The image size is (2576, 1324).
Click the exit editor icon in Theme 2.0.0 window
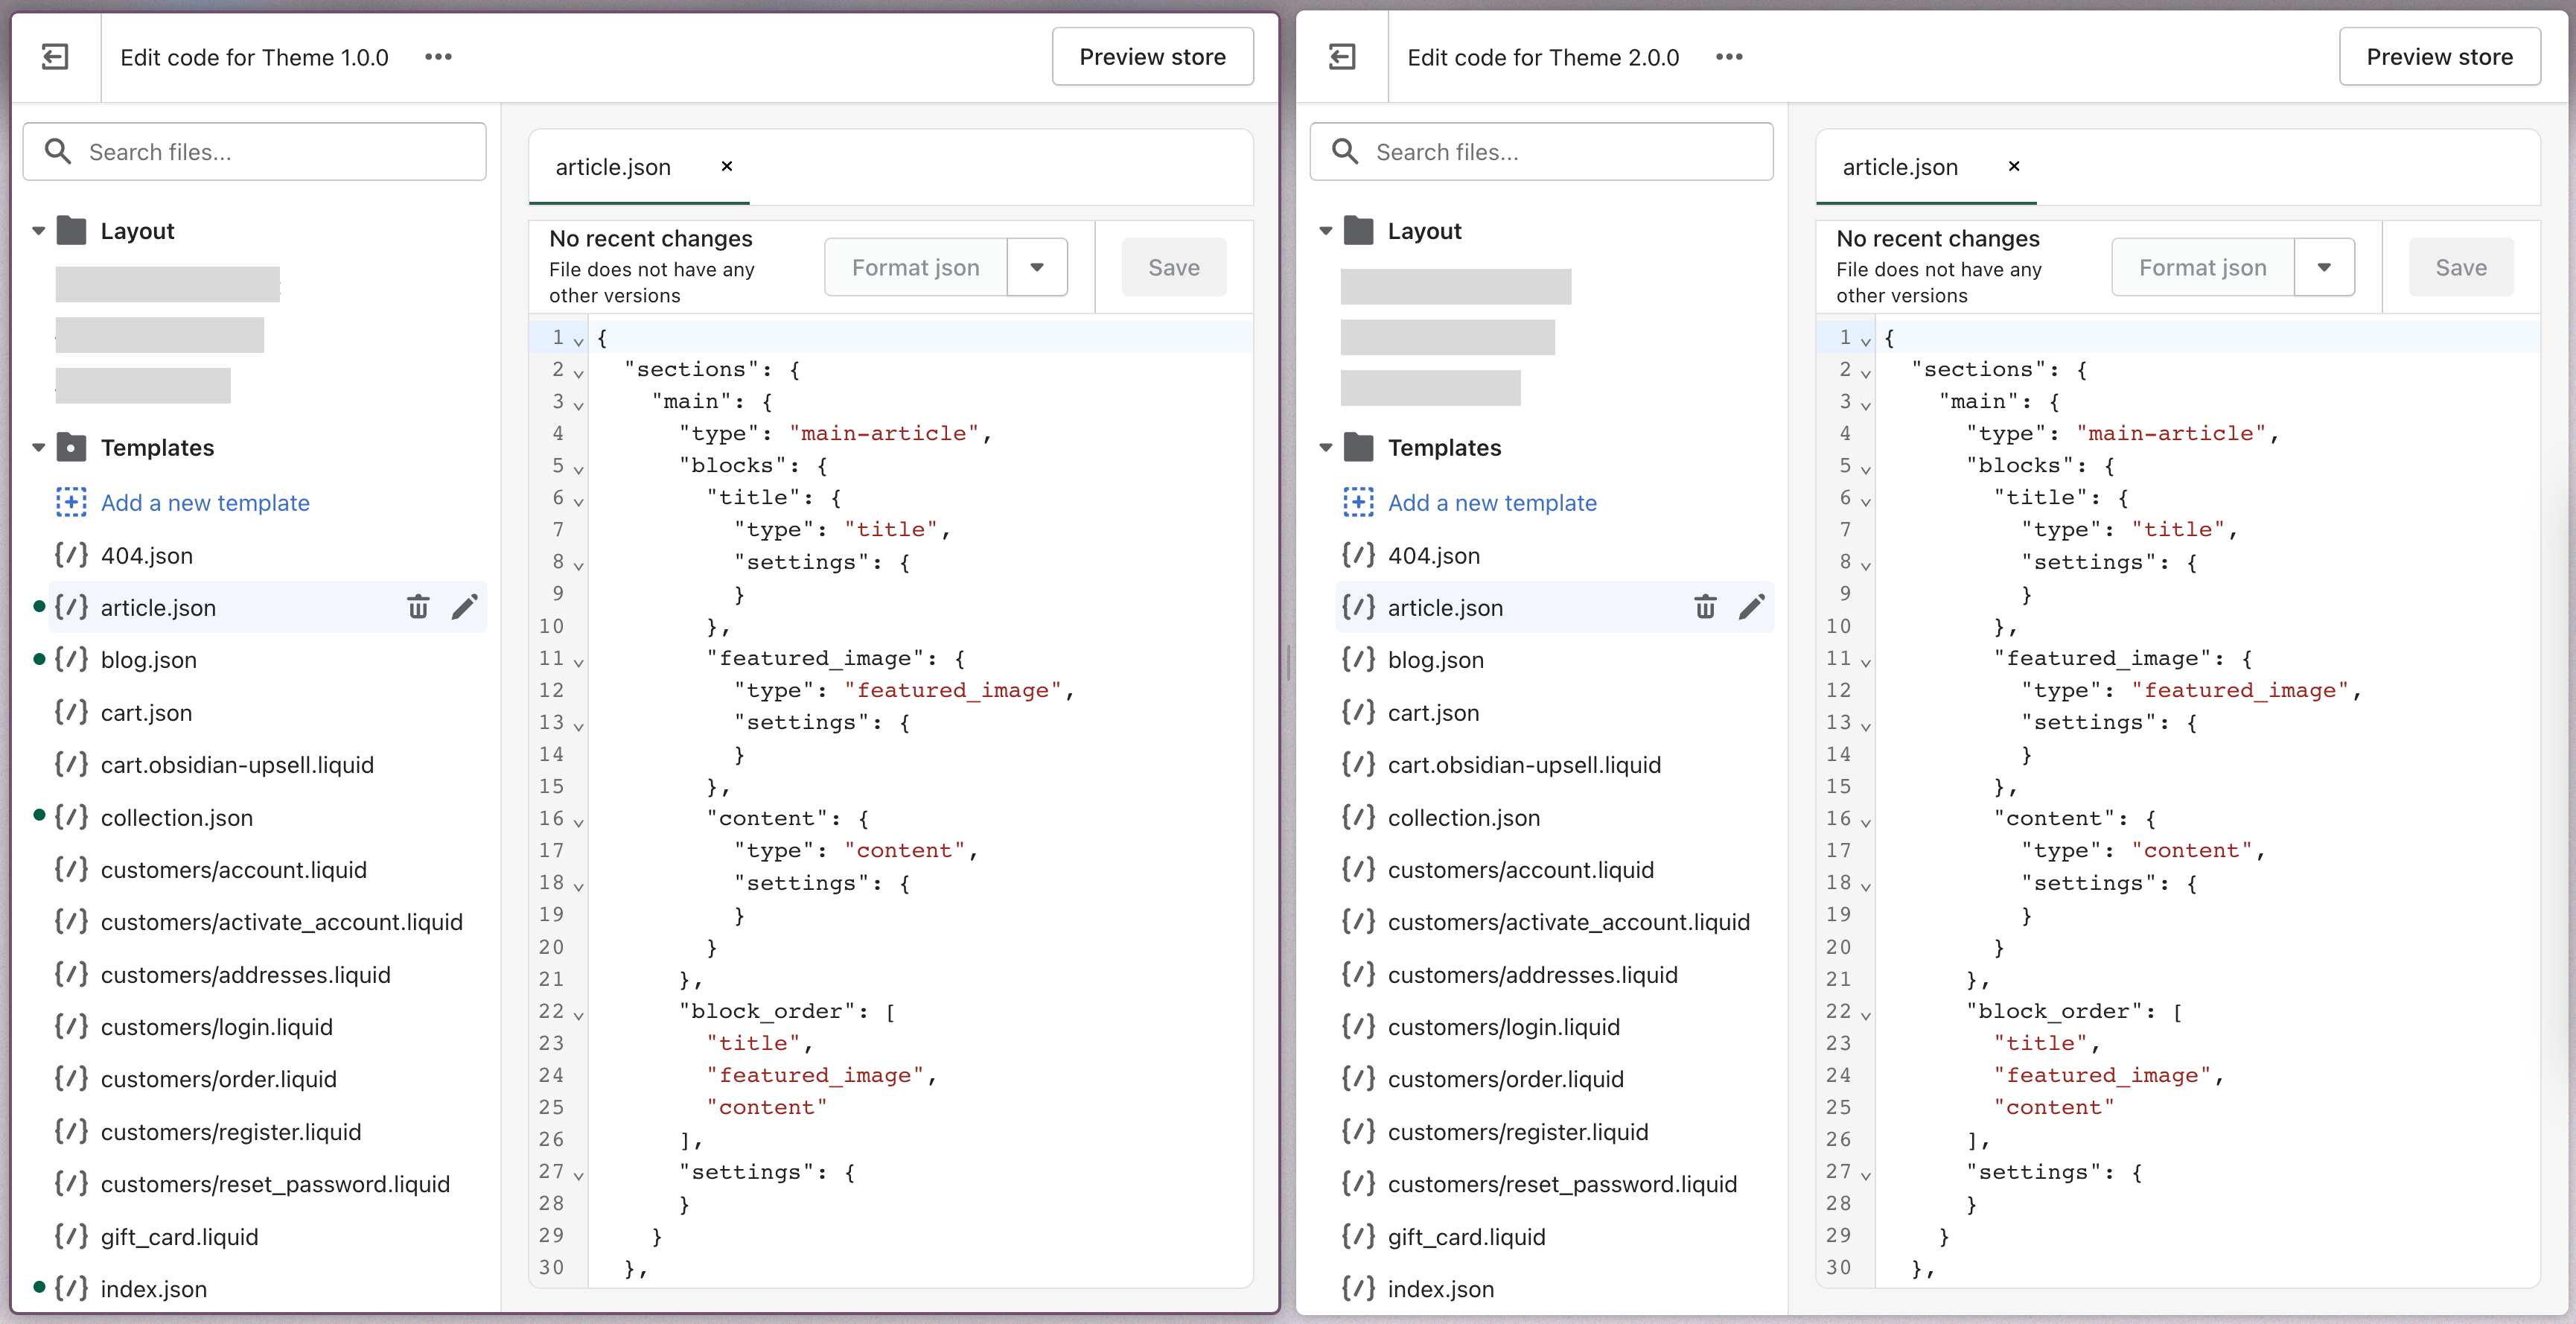(x=1342, y=57)
